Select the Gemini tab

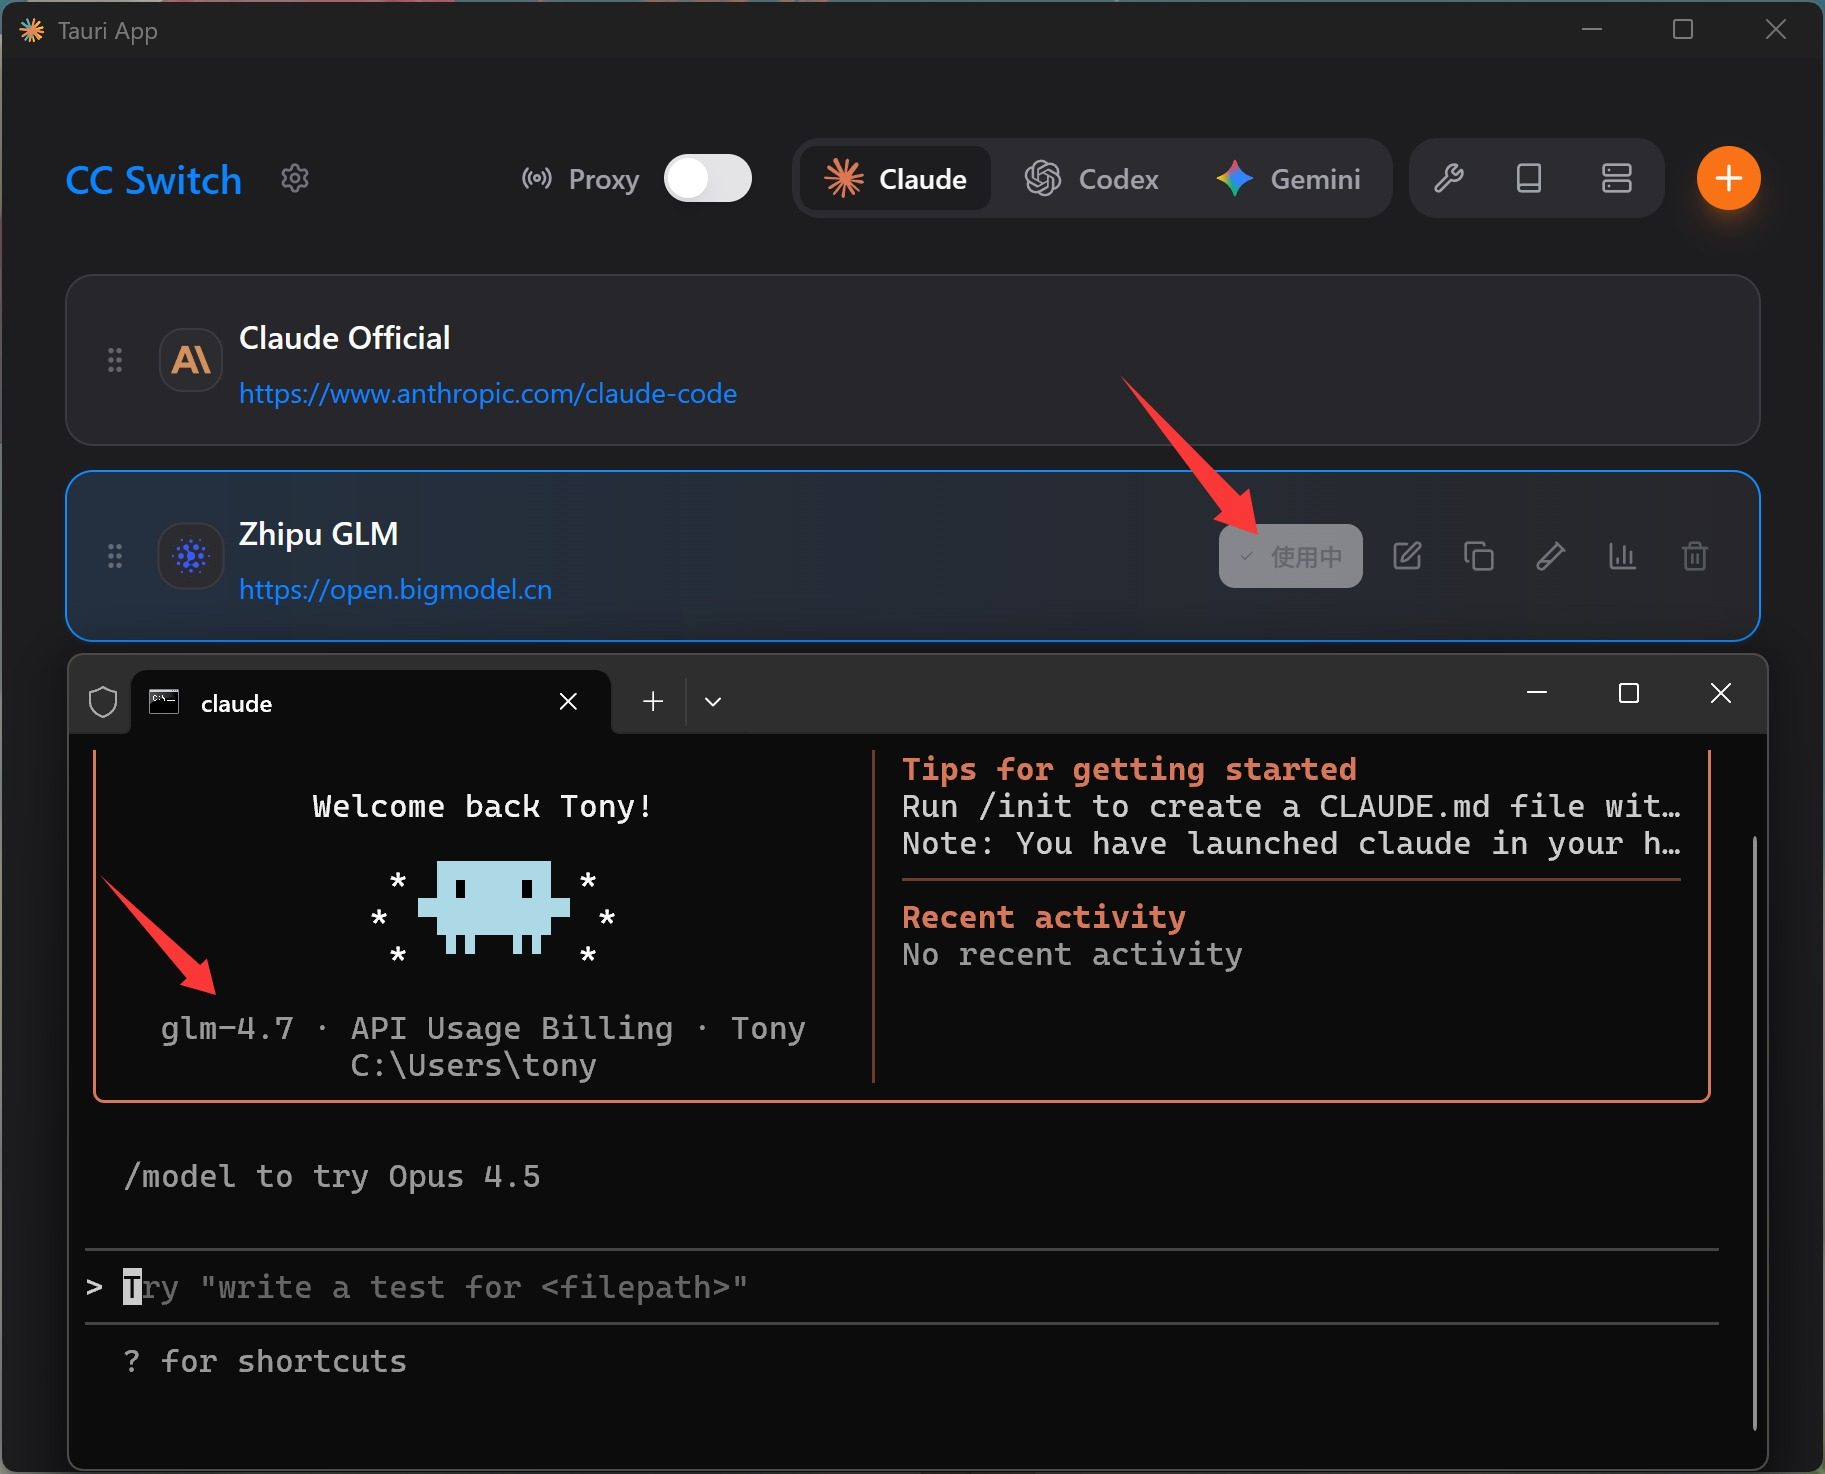click(x=1288, y=179)
